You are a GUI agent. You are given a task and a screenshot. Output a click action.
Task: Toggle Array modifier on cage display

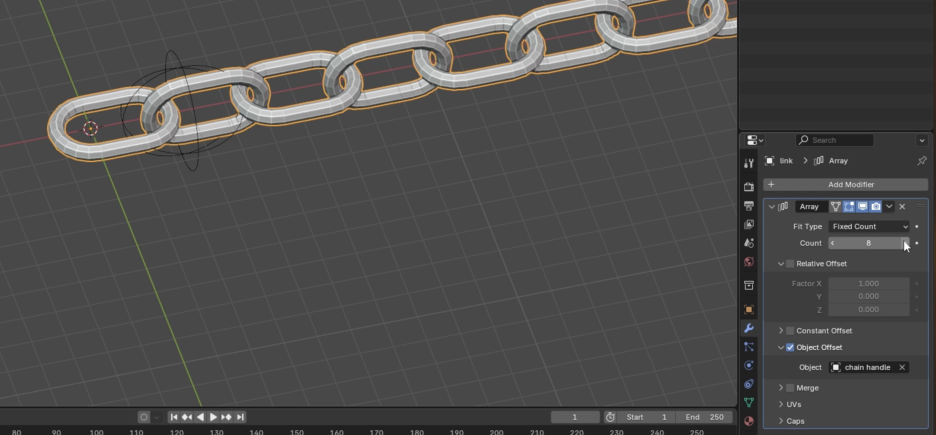pos(836,206)
